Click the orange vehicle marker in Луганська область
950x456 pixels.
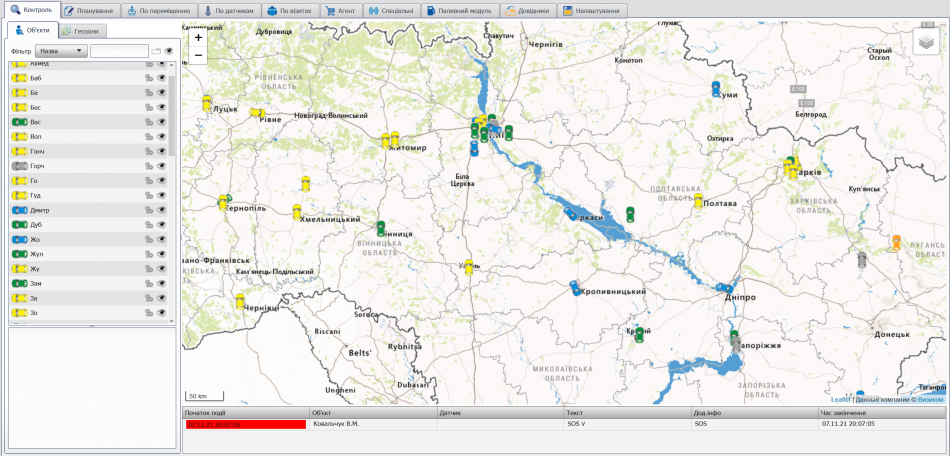tap(896, 242)
